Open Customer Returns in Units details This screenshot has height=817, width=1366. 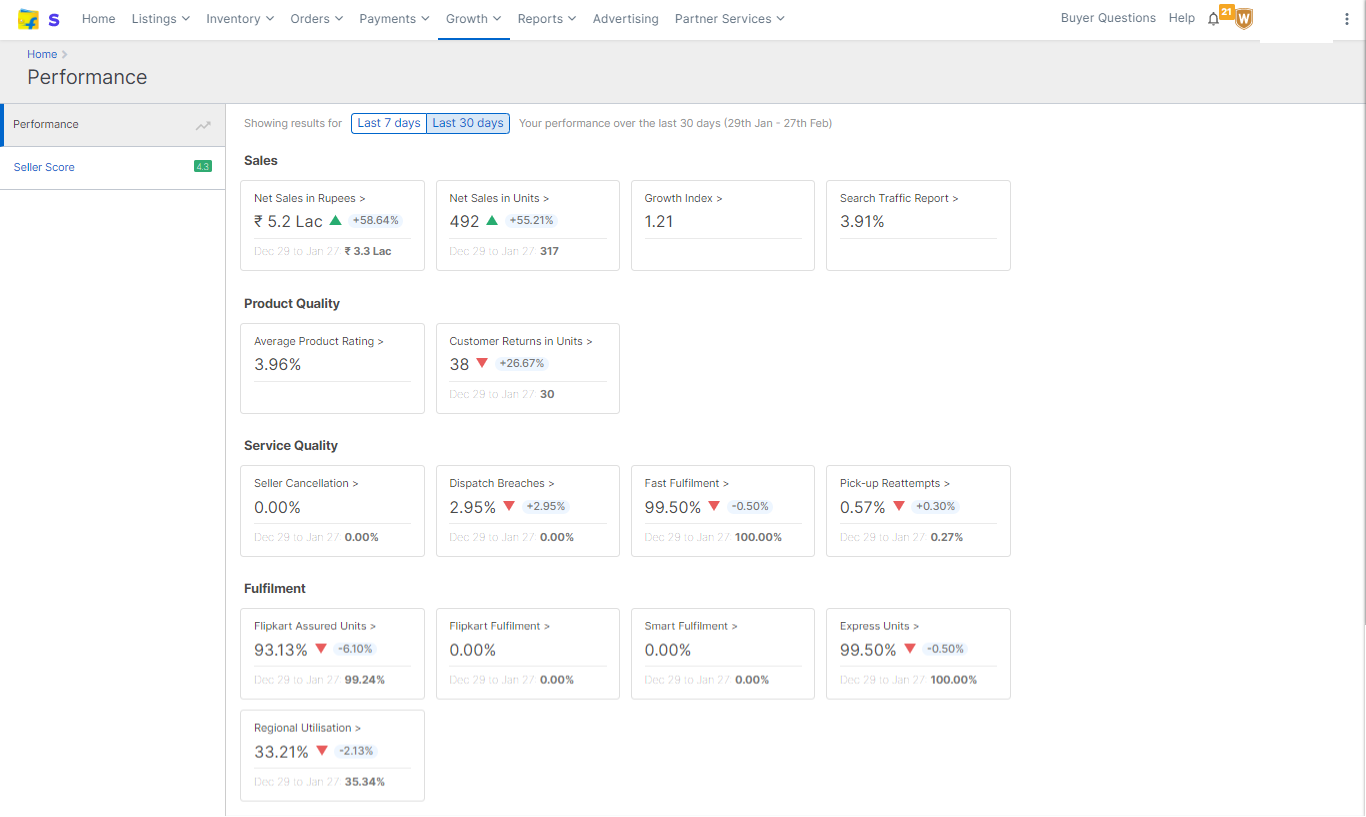521,341
